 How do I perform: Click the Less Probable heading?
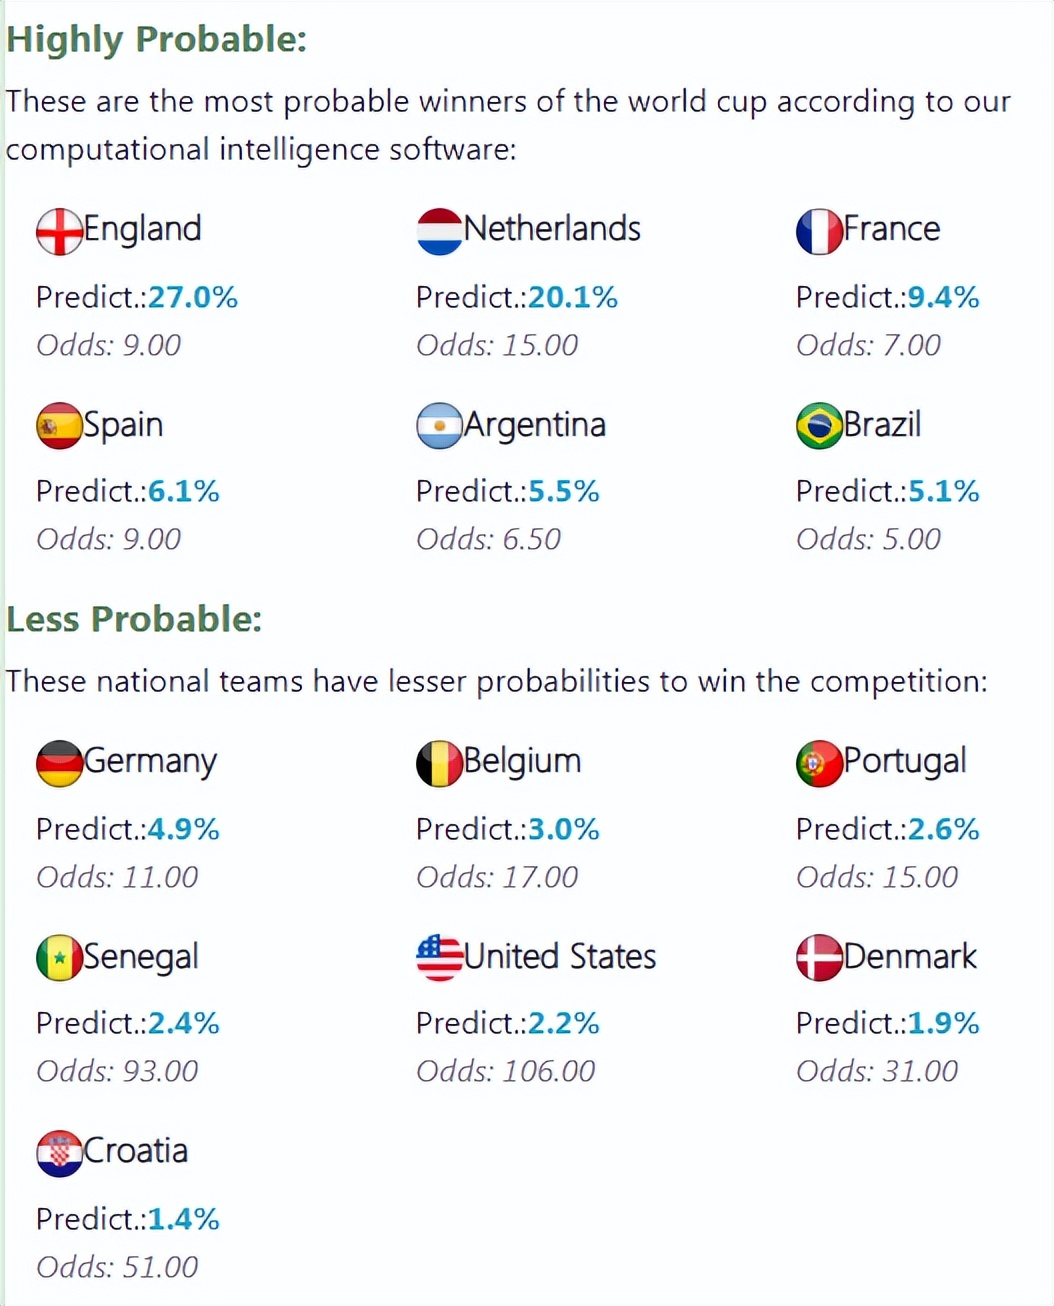134,619
